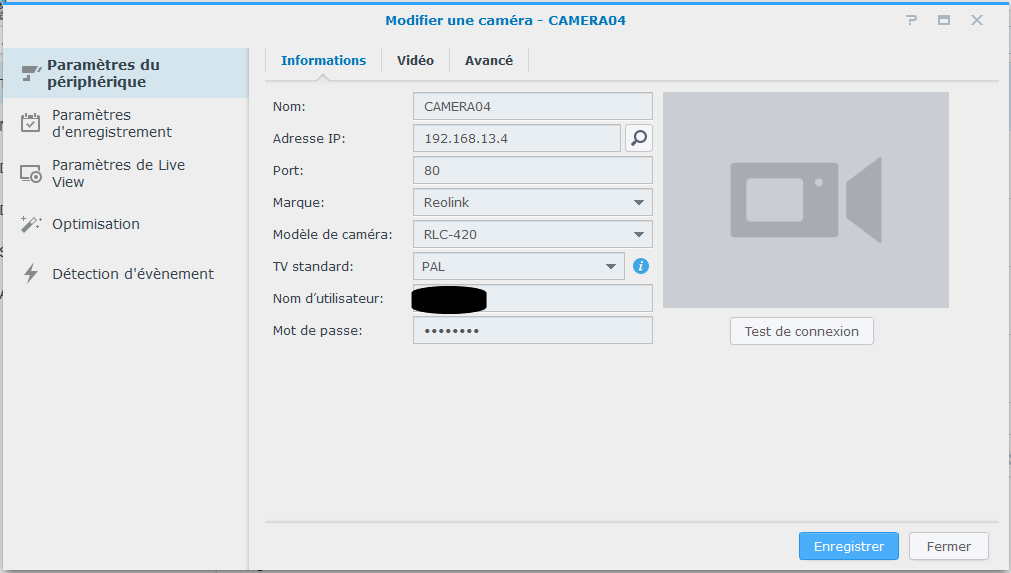Image resolution: width=1011 pixels, height=573 pixels.
Task: Click the Enregistrer button
Action: [x=848, y=546]
